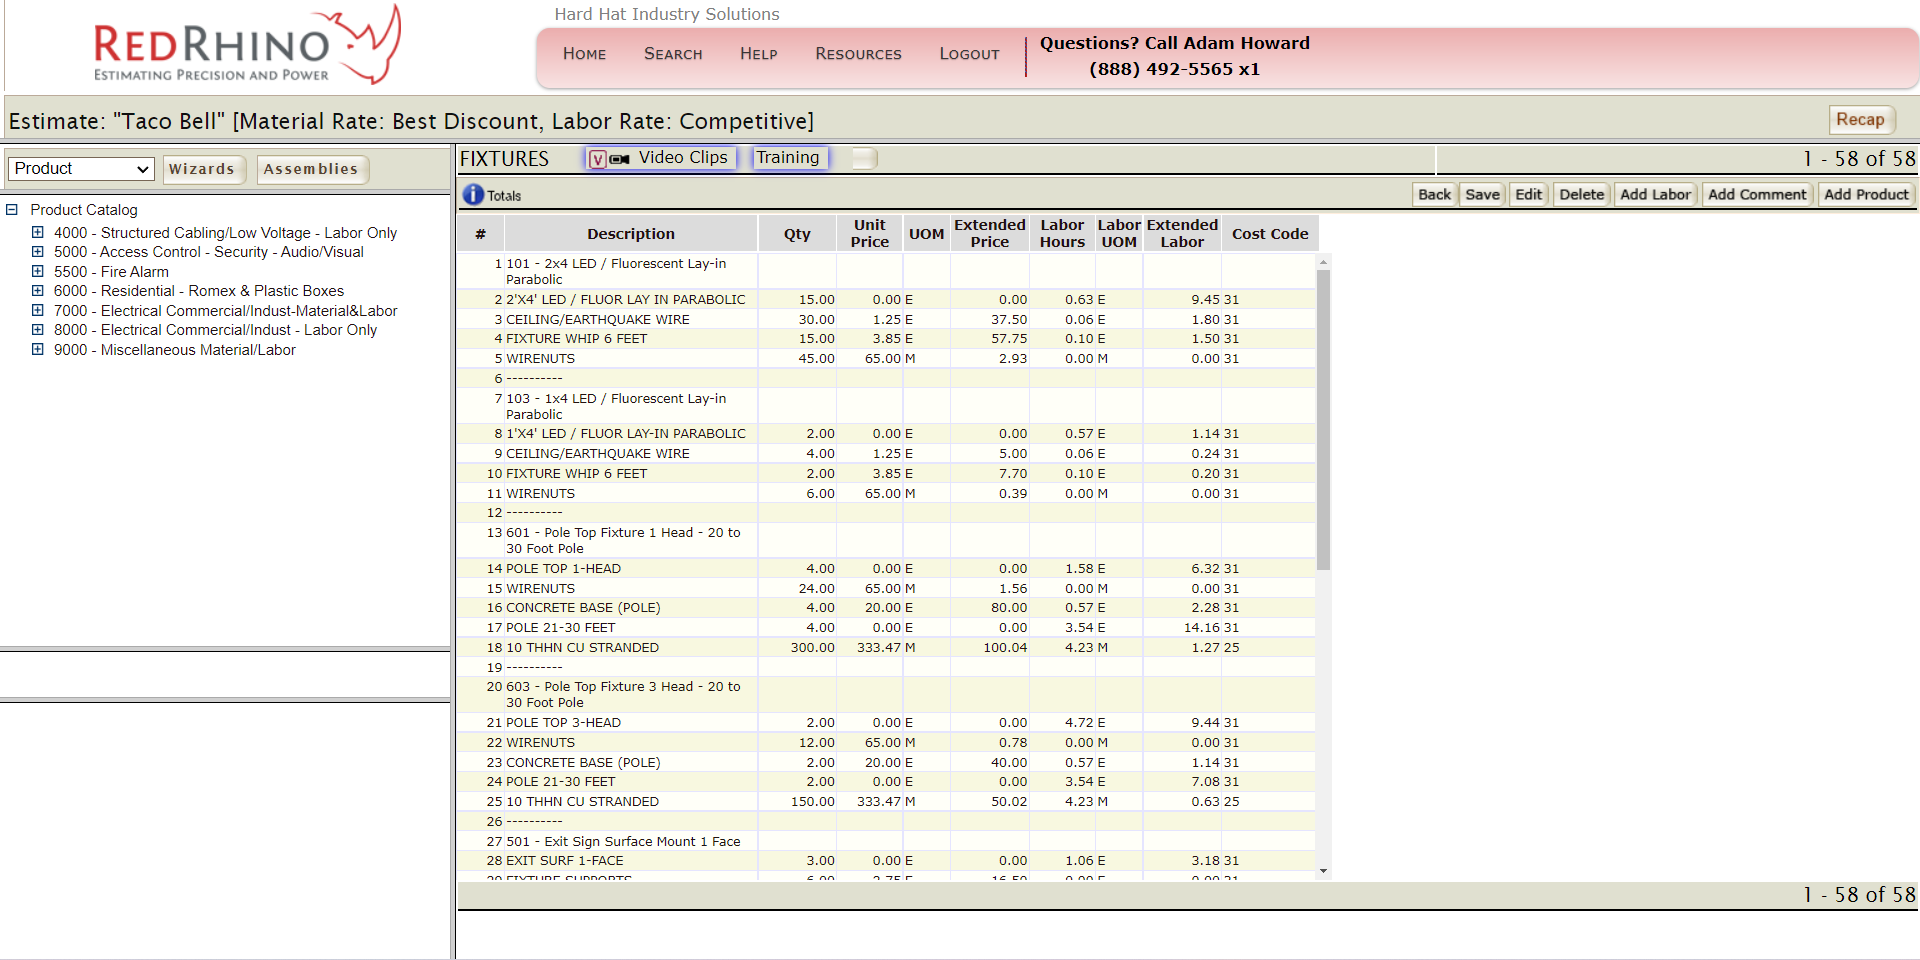Expand the 5500 - Fire Alarm category

point(37,271)
